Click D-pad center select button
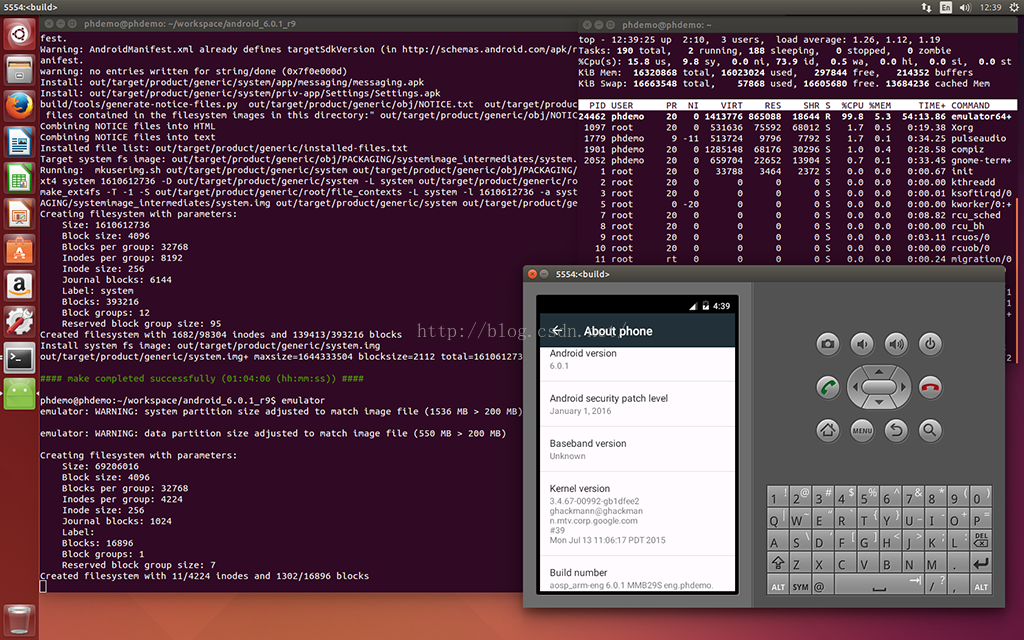The image size is (1024, 640). click(x=879, y=387)
